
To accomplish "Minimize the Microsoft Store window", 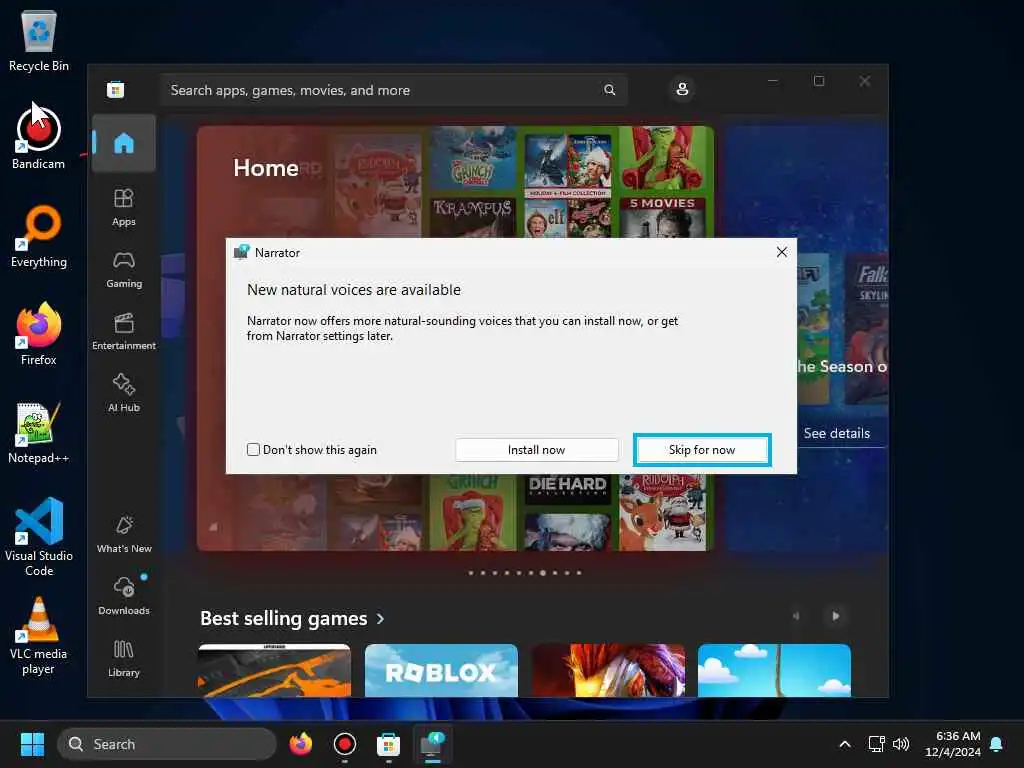I will pyautogui.click(x=773, y=81).
